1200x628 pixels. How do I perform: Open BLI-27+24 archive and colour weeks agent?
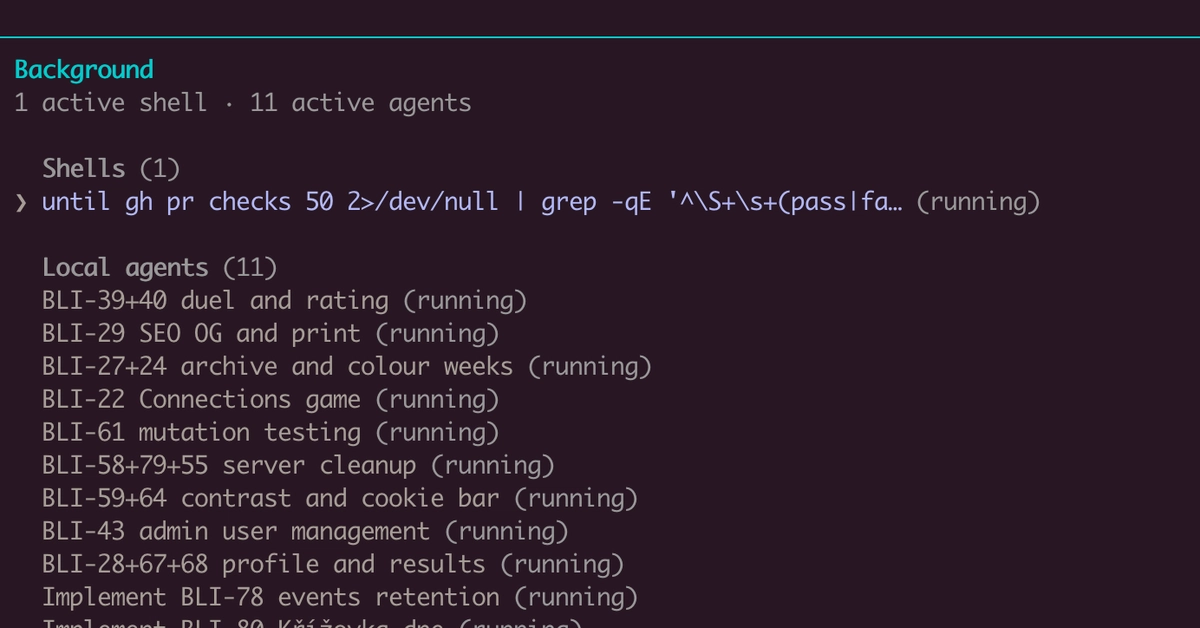point(347,366)
